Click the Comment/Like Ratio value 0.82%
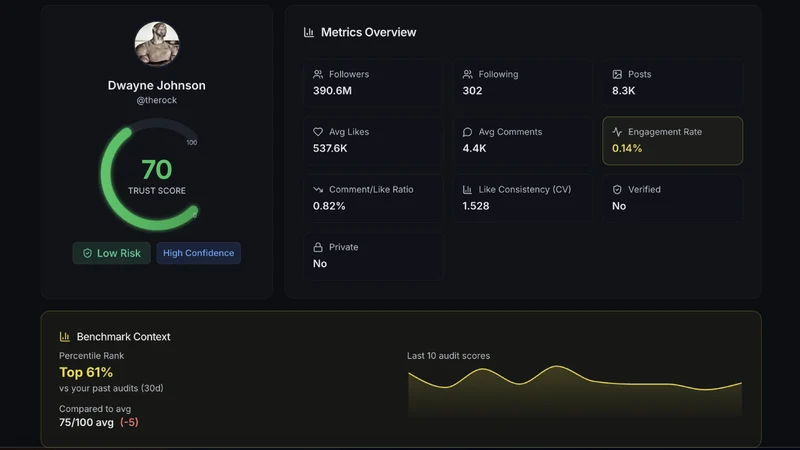The width and height of the screenshot is (800, 450). coord(329,206)
